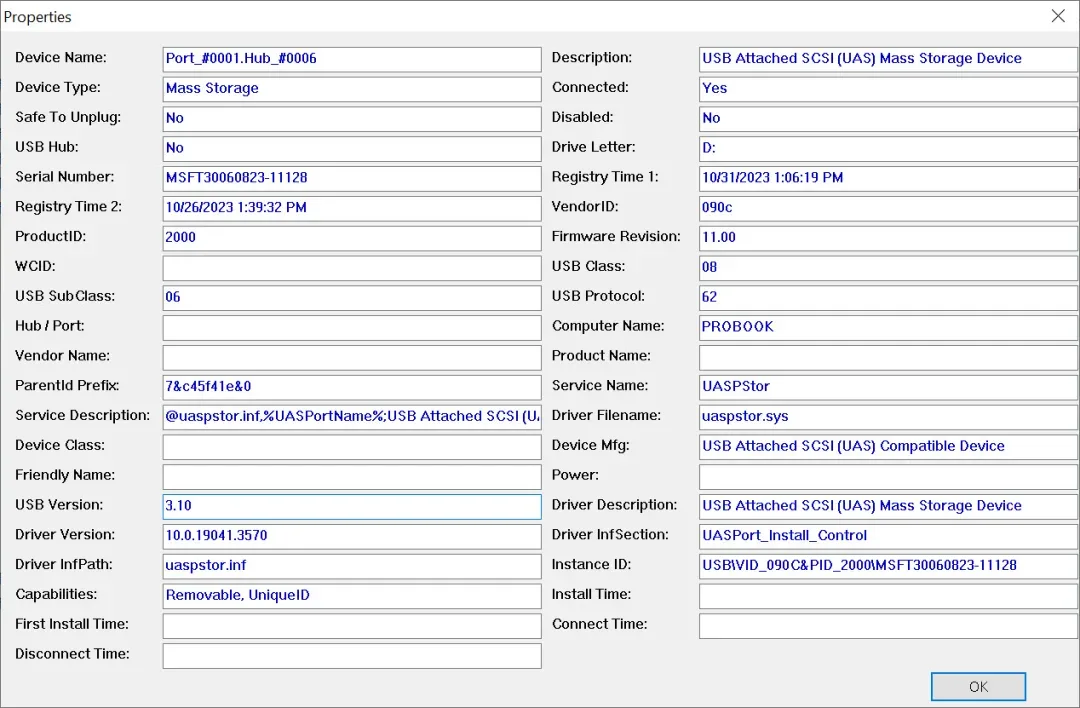
Task: Click the Instance ID field
Action: 888,566
